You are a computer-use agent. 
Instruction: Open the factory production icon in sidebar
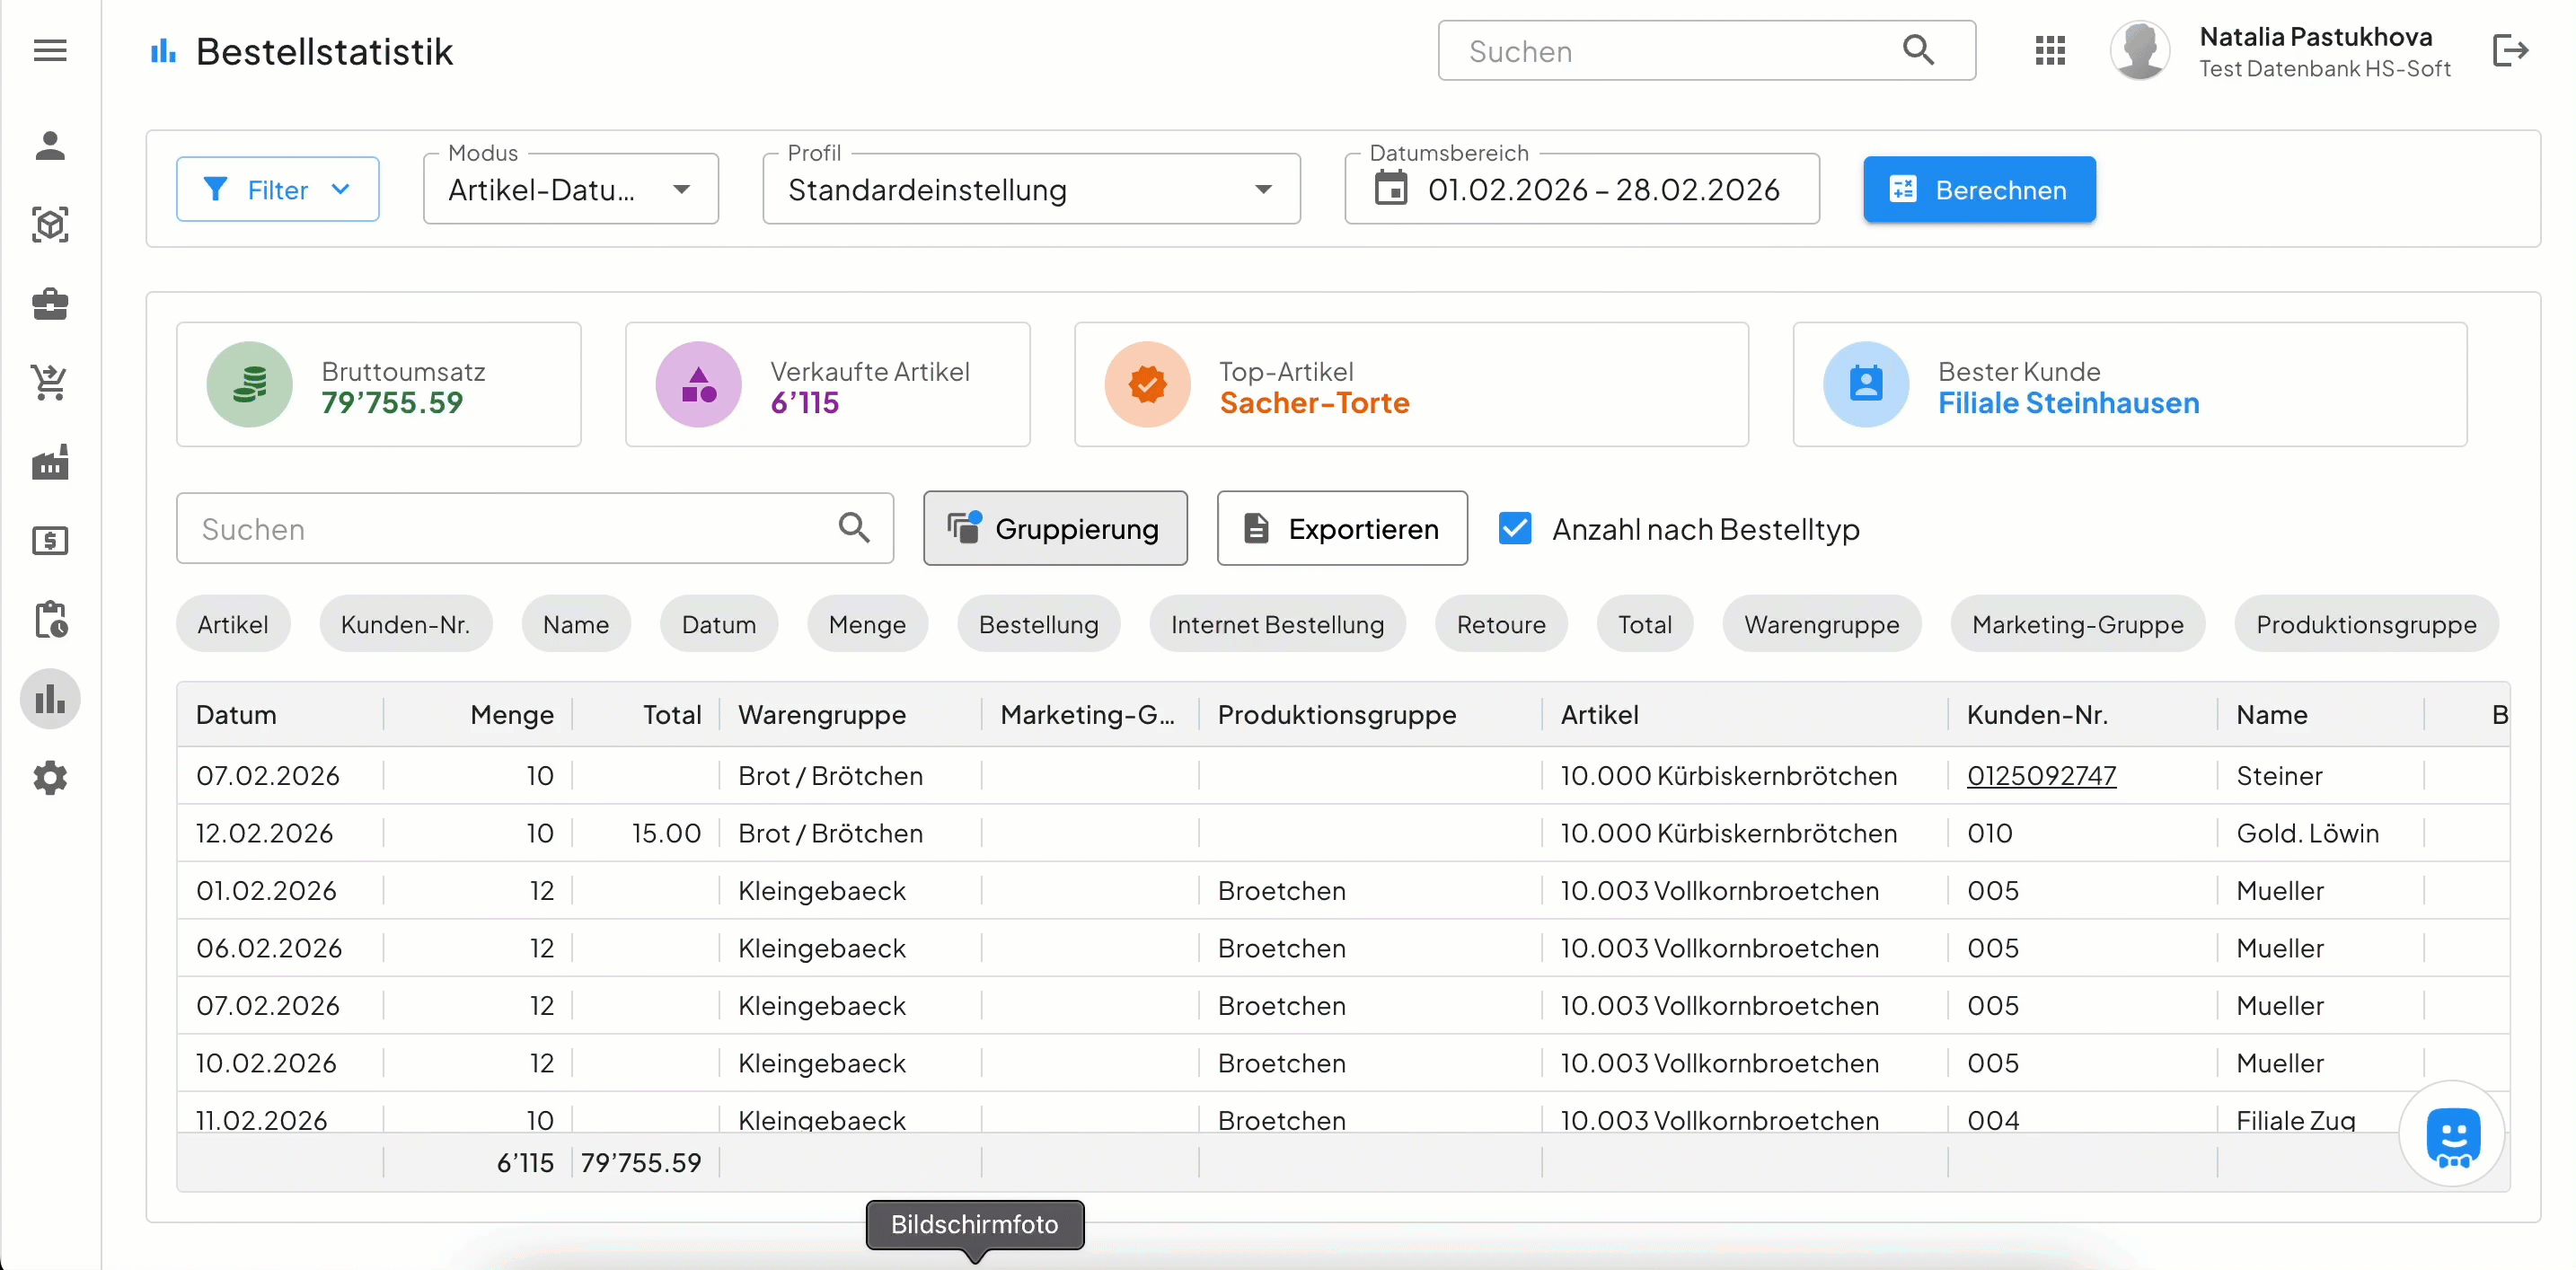point(50,462)
